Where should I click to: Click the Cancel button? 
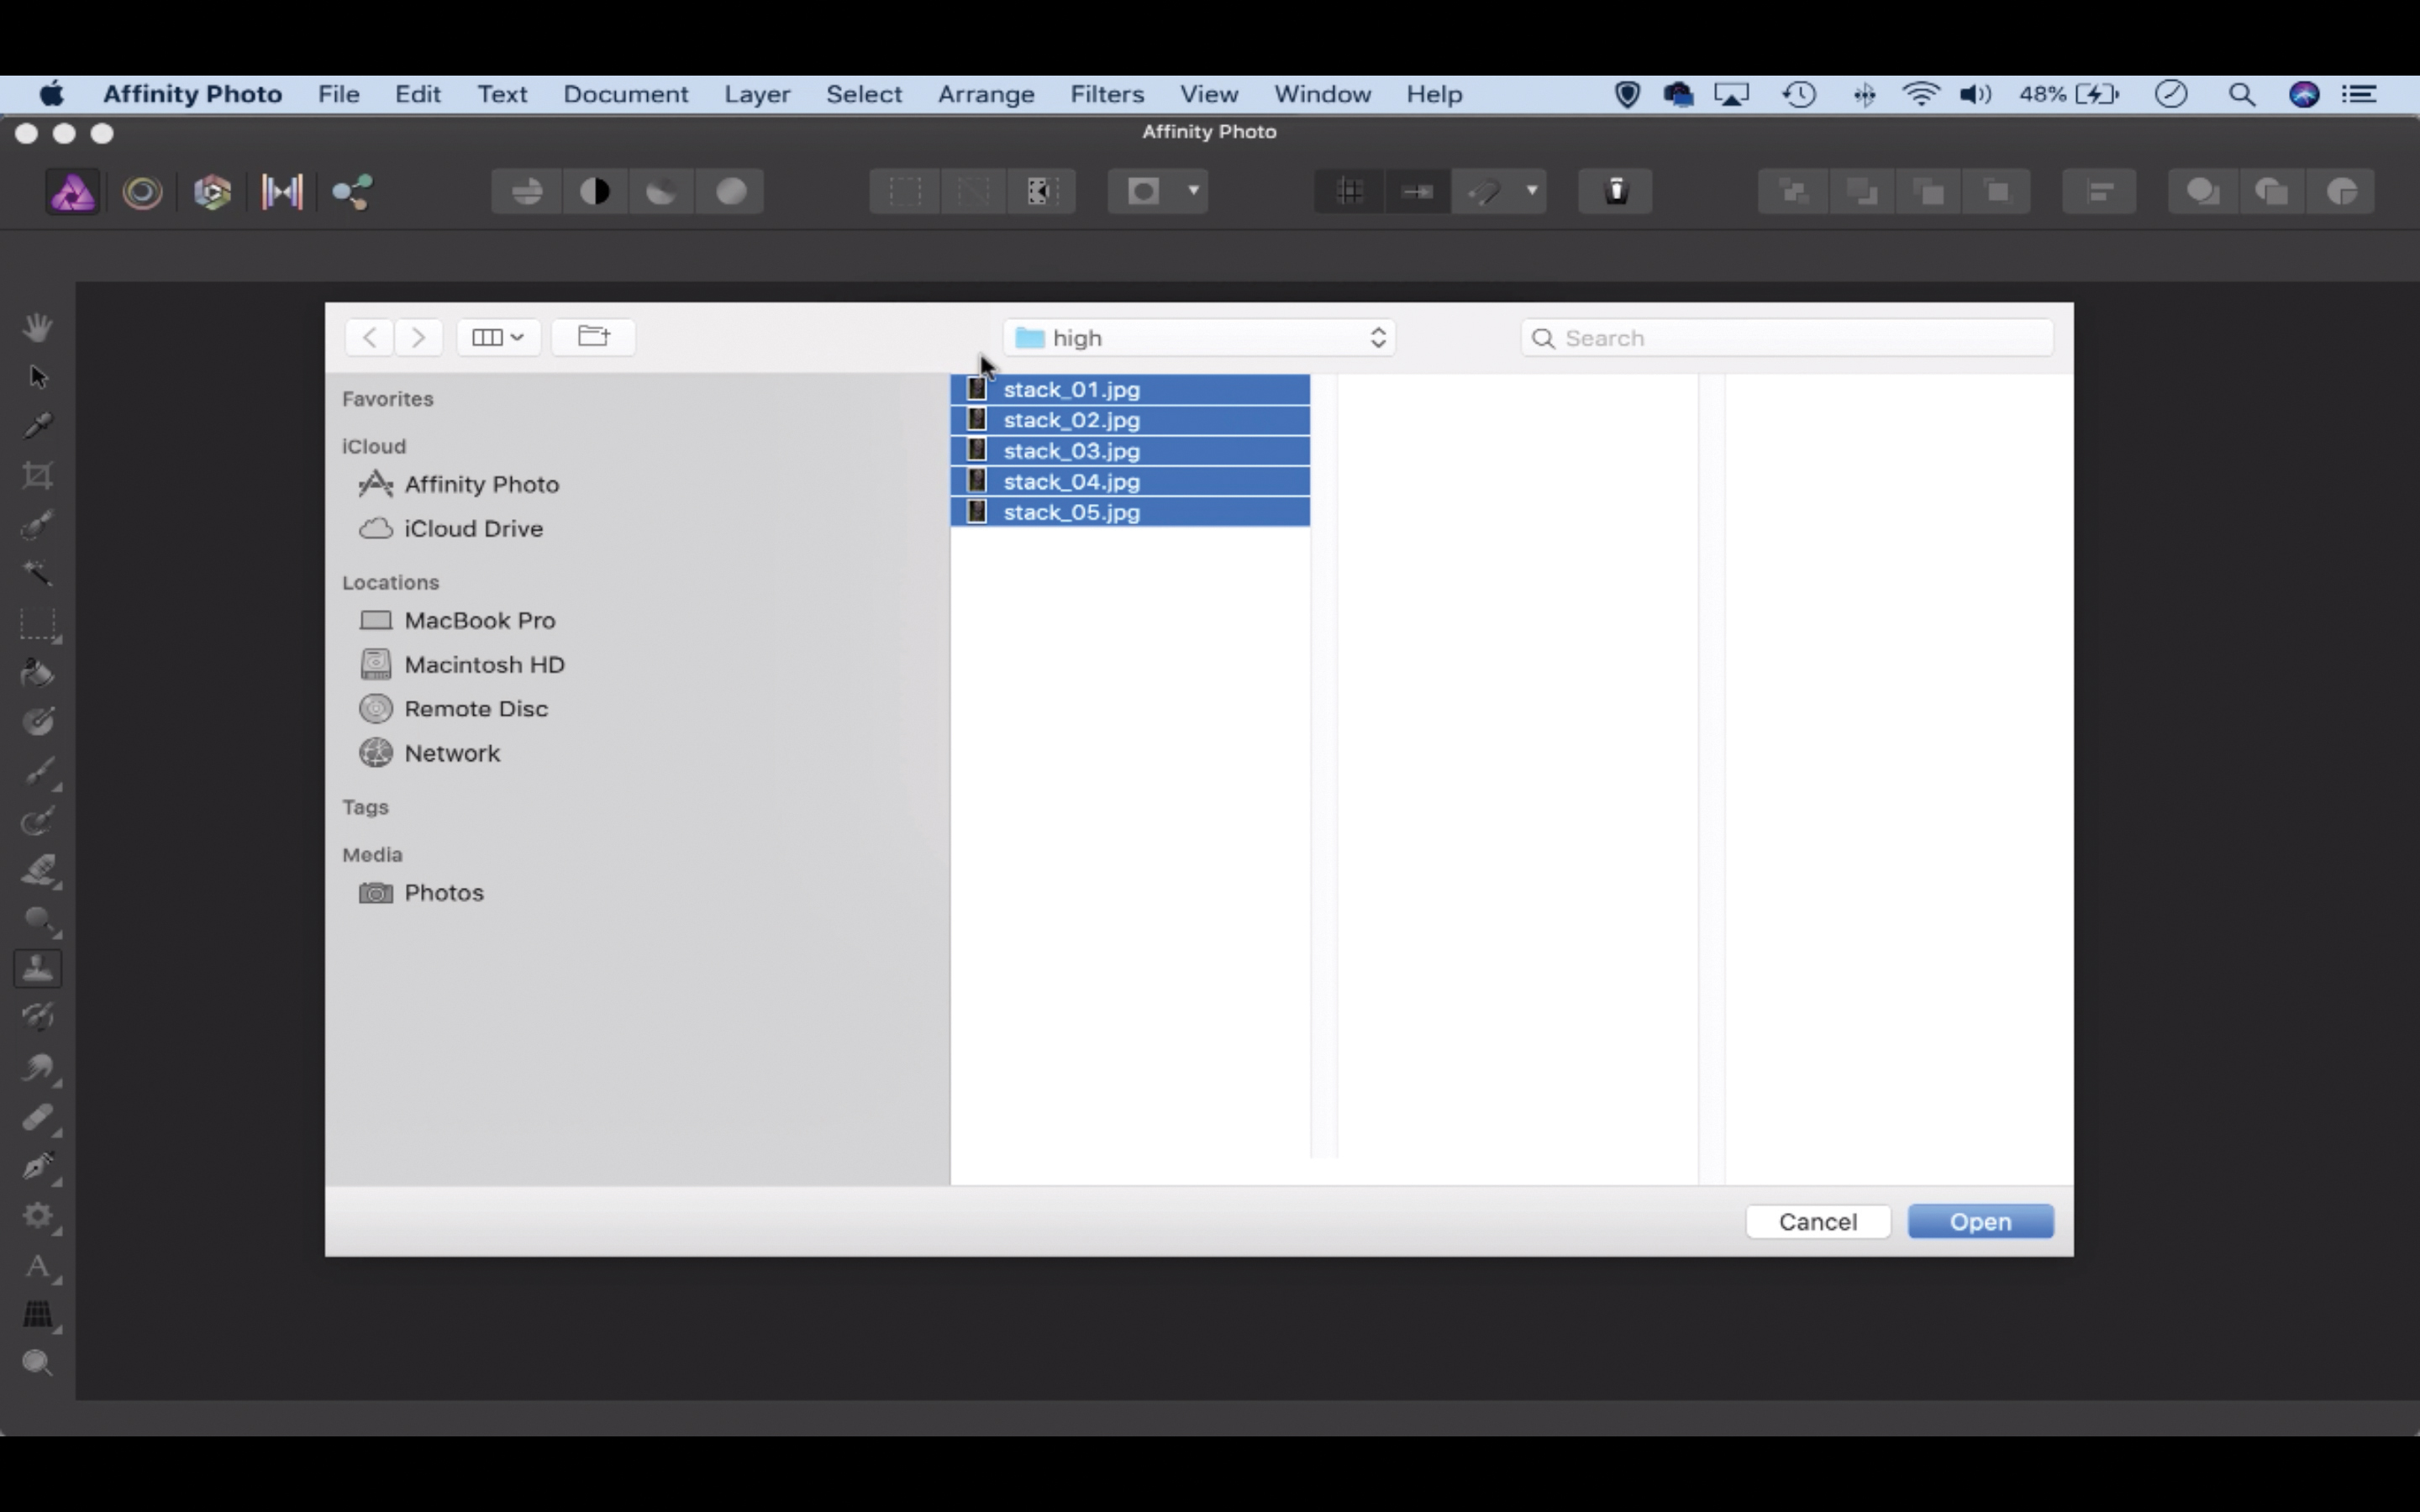pyautogui.click(x=1817, y=1222)
